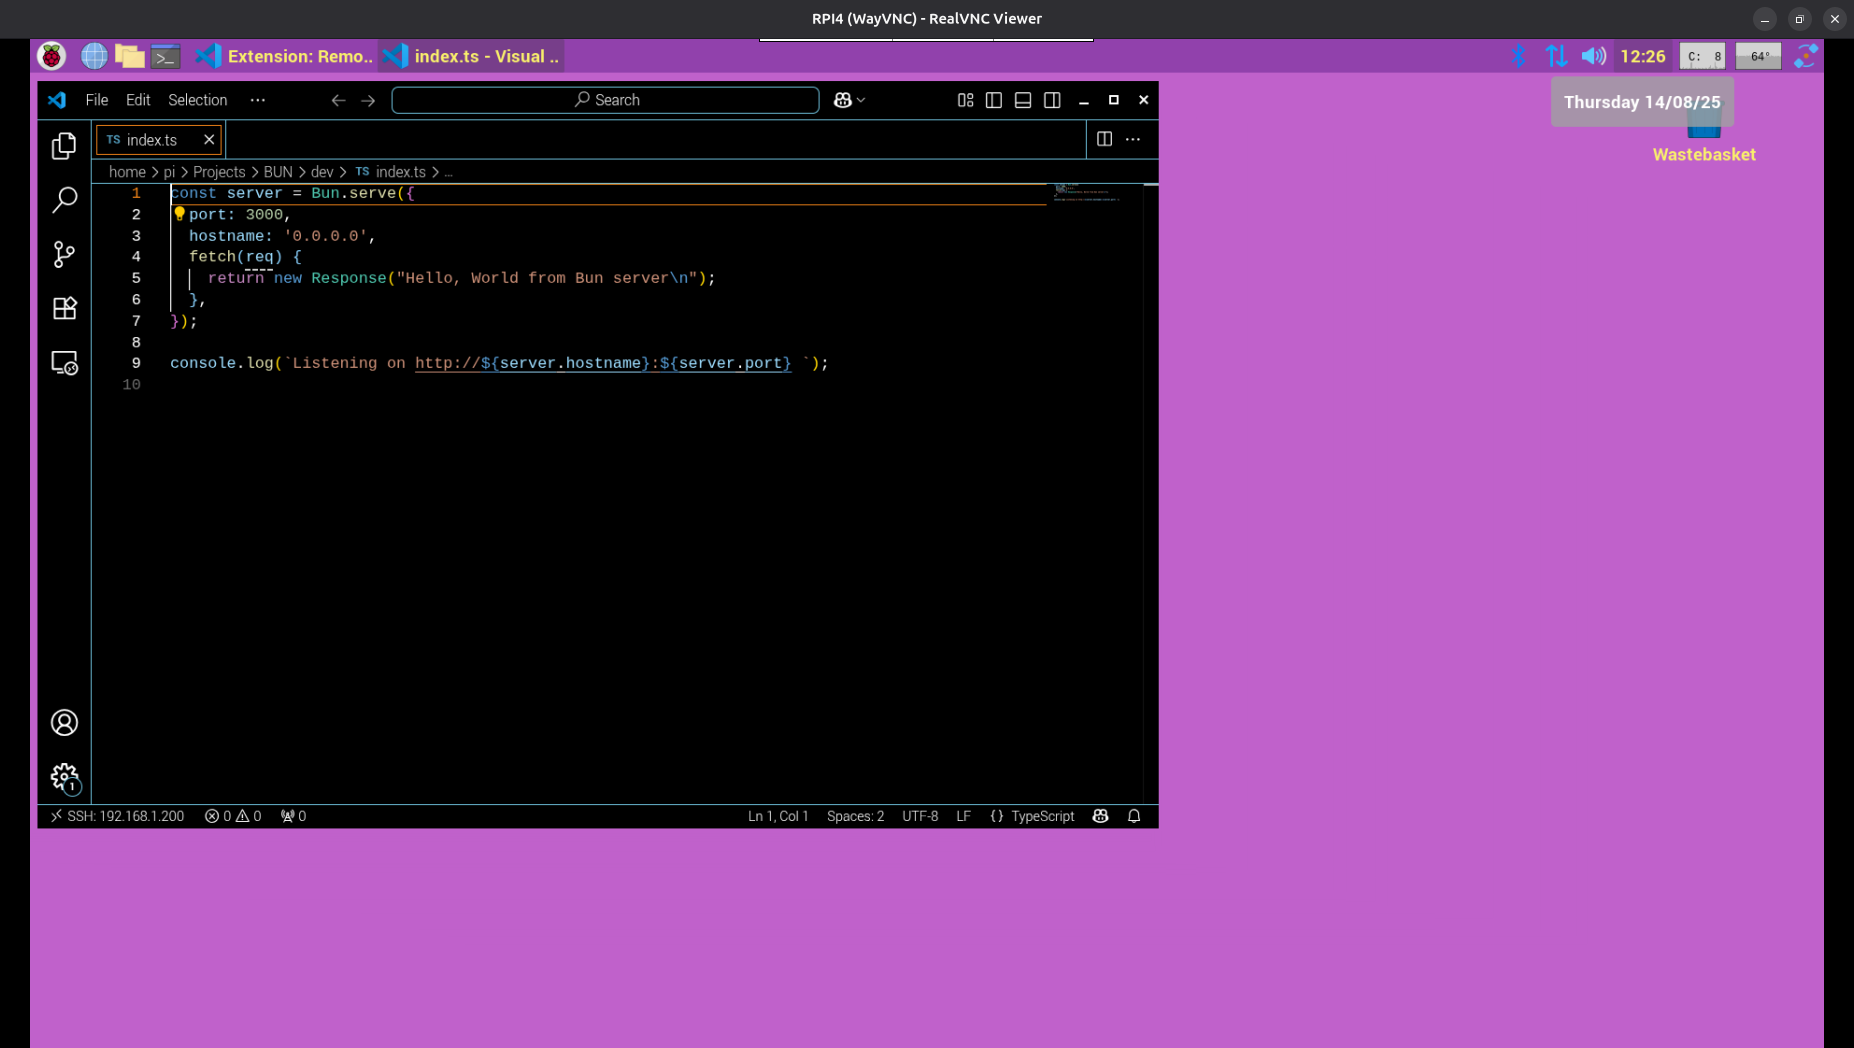1854x1048 pixels.
Task: Click the minimap code overview
Action: coord(1085,193)
